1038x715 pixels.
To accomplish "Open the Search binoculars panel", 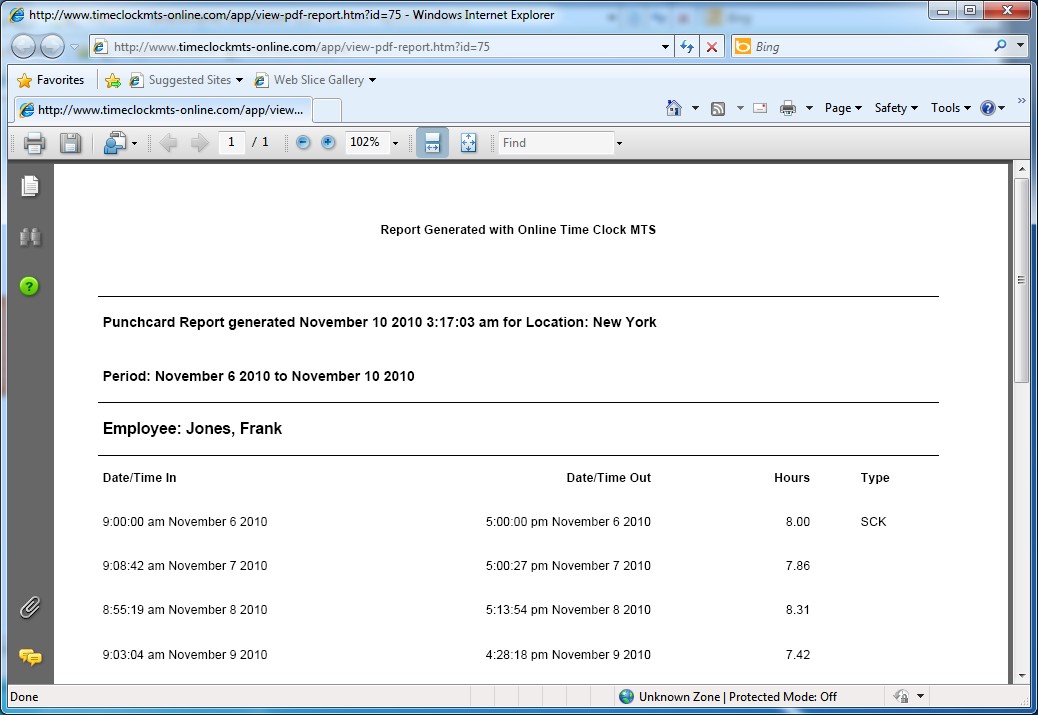I will 30,236.
